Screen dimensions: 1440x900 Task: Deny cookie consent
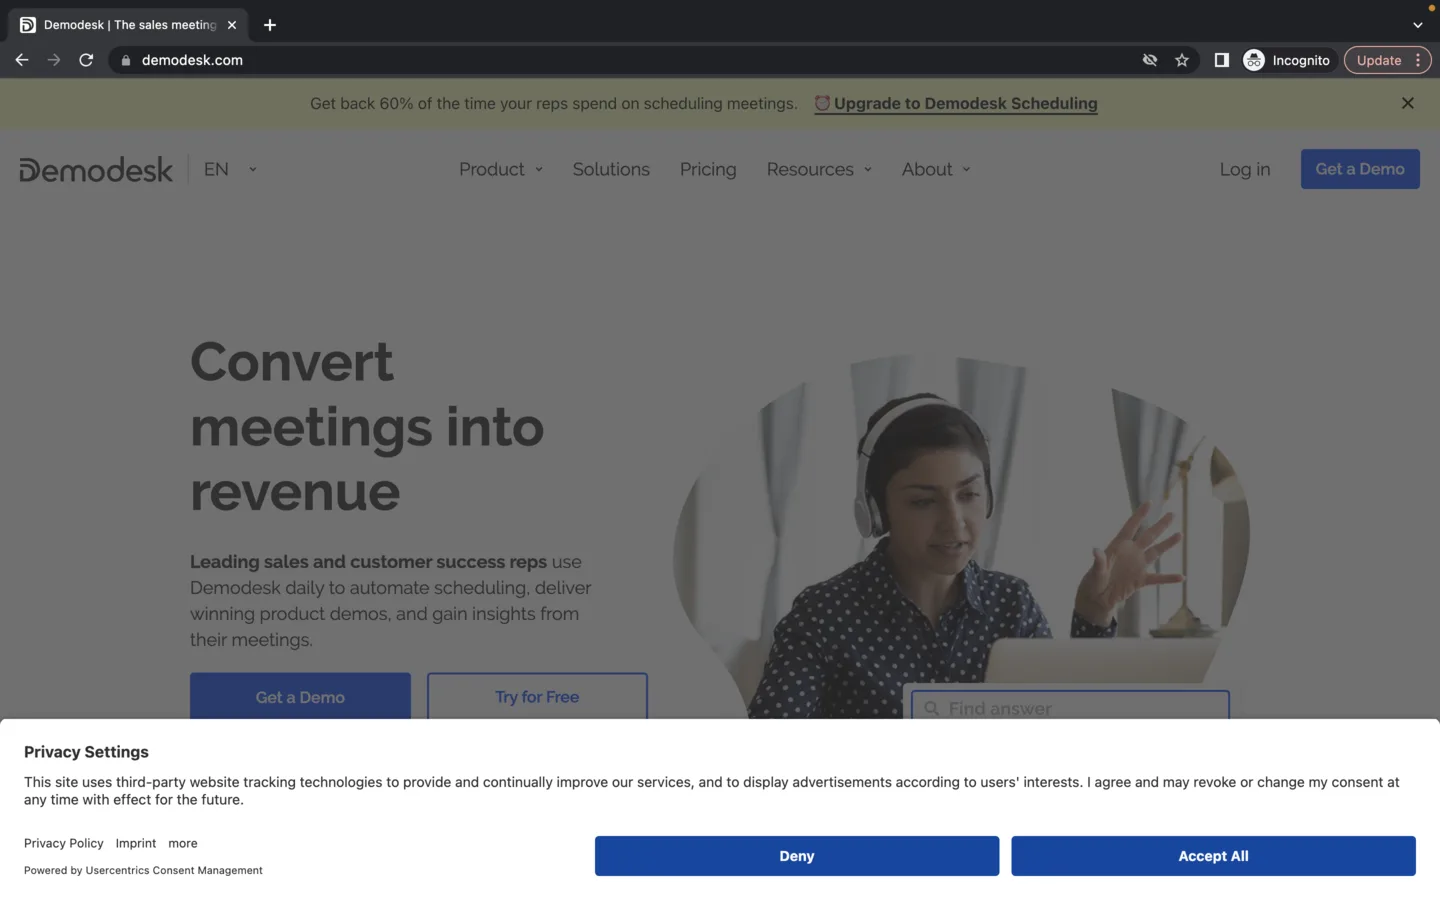point(797,856)
